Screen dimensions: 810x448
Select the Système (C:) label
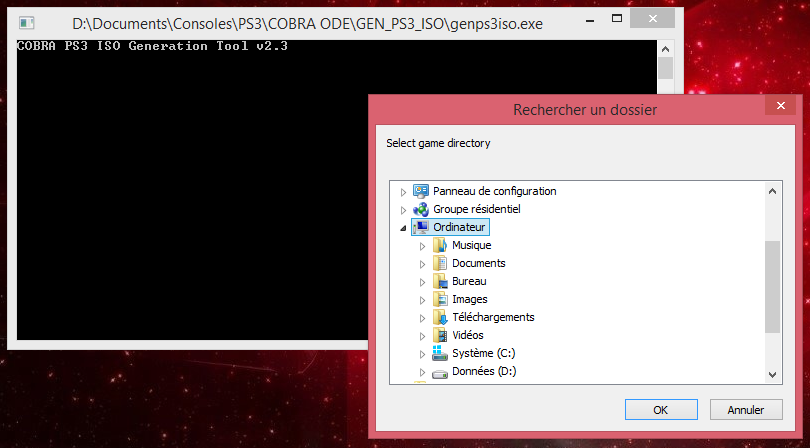pos(484,353)
